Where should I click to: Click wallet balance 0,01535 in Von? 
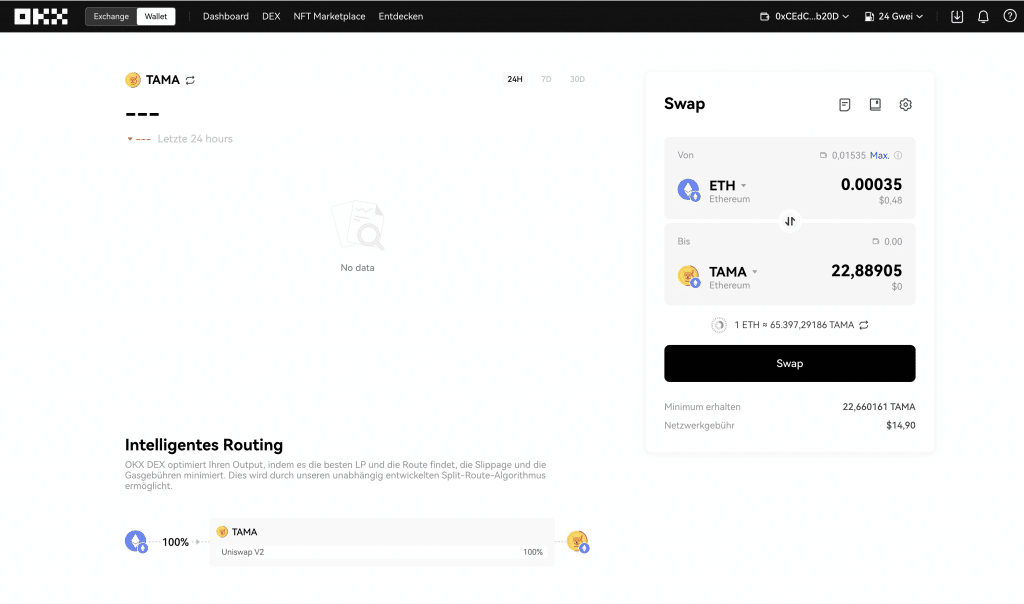click(848, 155)
